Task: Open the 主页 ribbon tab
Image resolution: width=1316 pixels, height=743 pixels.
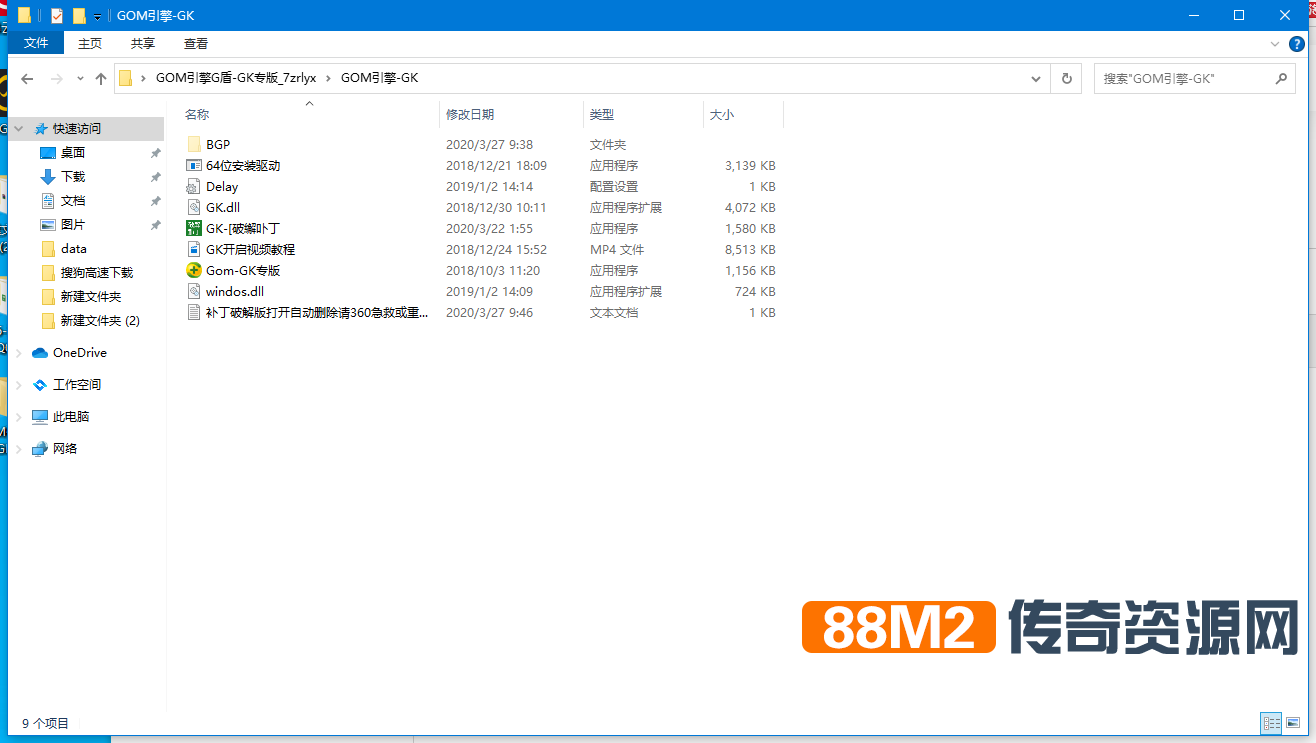Action: click(x=90, y=43)
